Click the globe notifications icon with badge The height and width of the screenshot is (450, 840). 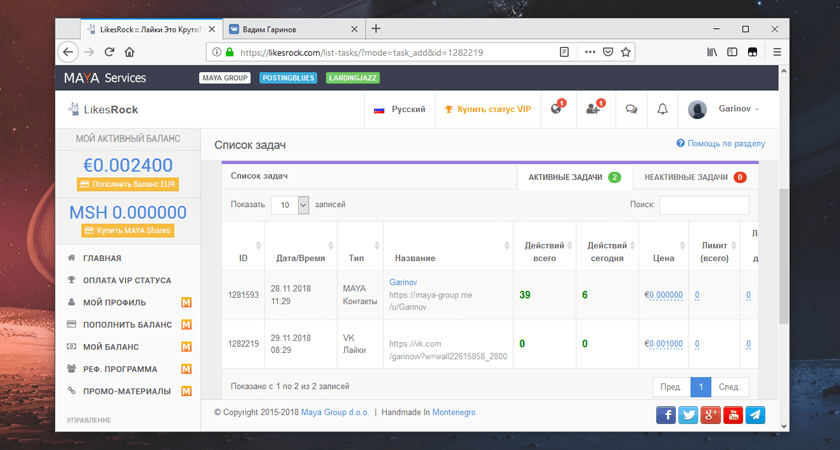[557, 109]
